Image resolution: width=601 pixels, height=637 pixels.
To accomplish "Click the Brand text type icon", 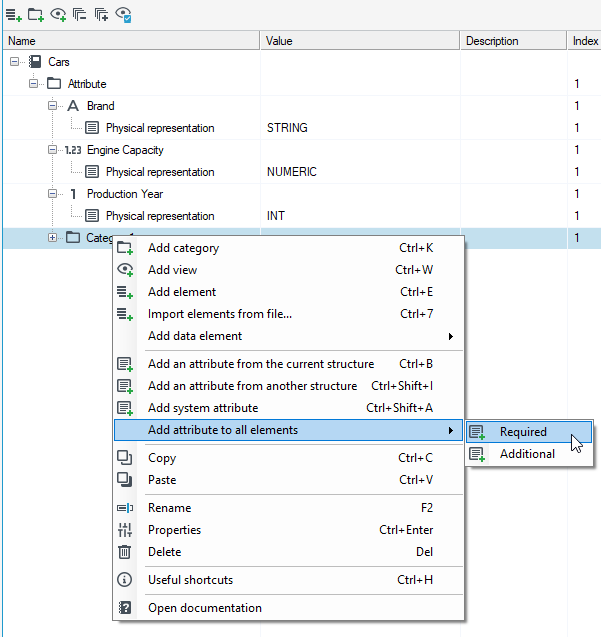I will pyautogui.click(x=73, y=106).
